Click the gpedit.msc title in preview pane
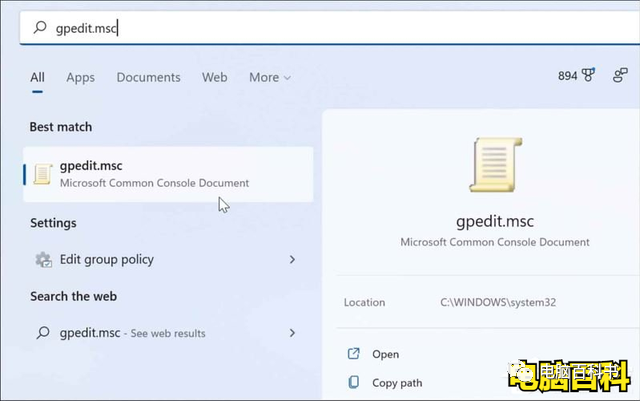 [495, 221]
